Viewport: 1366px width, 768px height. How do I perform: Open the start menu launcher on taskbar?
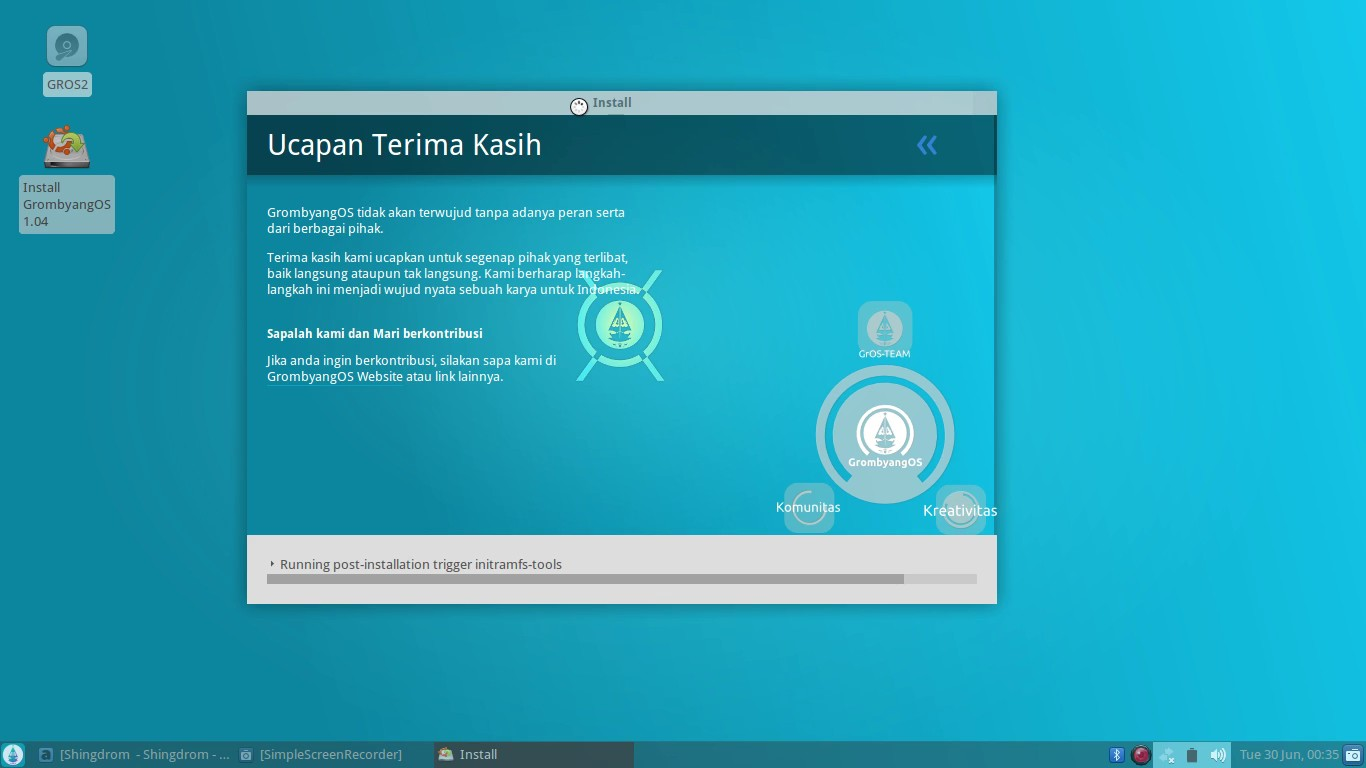pos(13,755)
